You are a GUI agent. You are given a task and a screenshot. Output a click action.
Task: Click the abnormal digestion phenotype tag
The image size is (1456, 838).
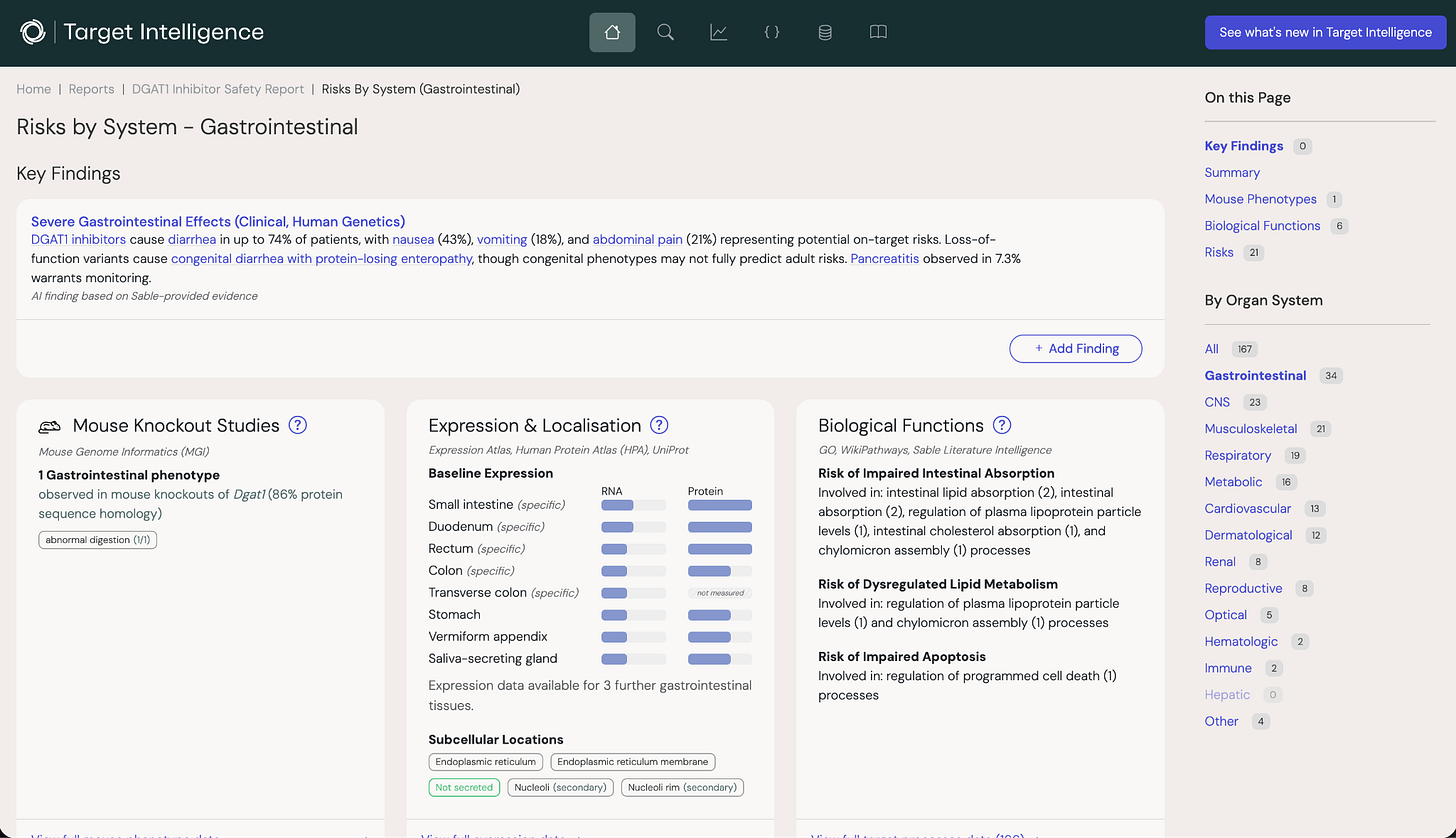(98, 540)
